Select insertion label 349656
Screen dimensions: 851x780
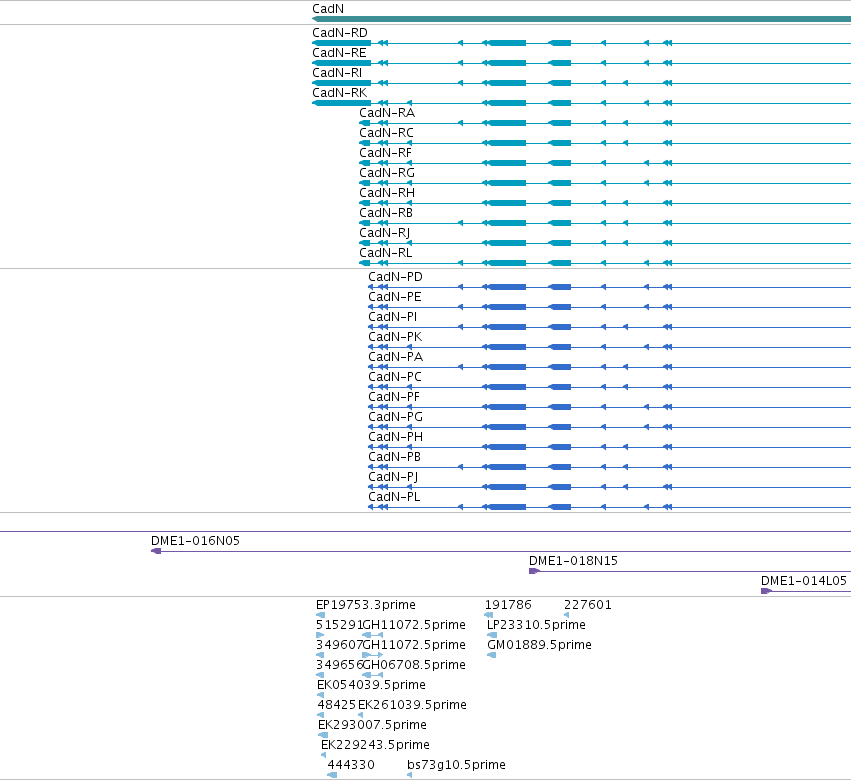point(339,665)
